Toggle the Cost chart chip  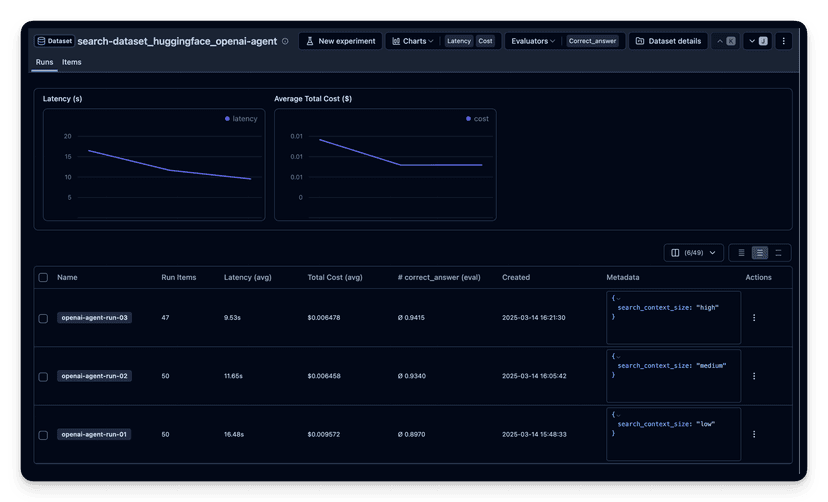pos(485,41)
